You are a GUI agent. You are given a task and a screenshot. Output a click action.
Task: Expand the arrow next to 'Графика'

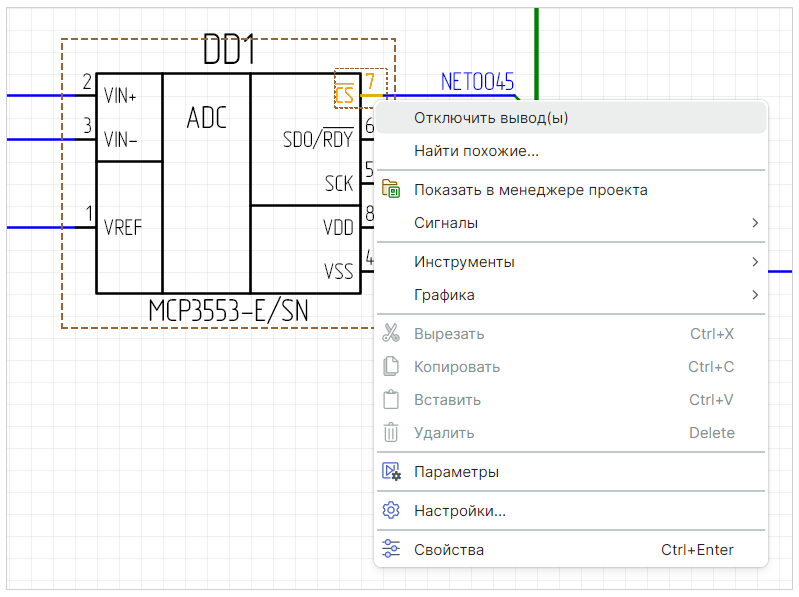[x=755, y=295]
